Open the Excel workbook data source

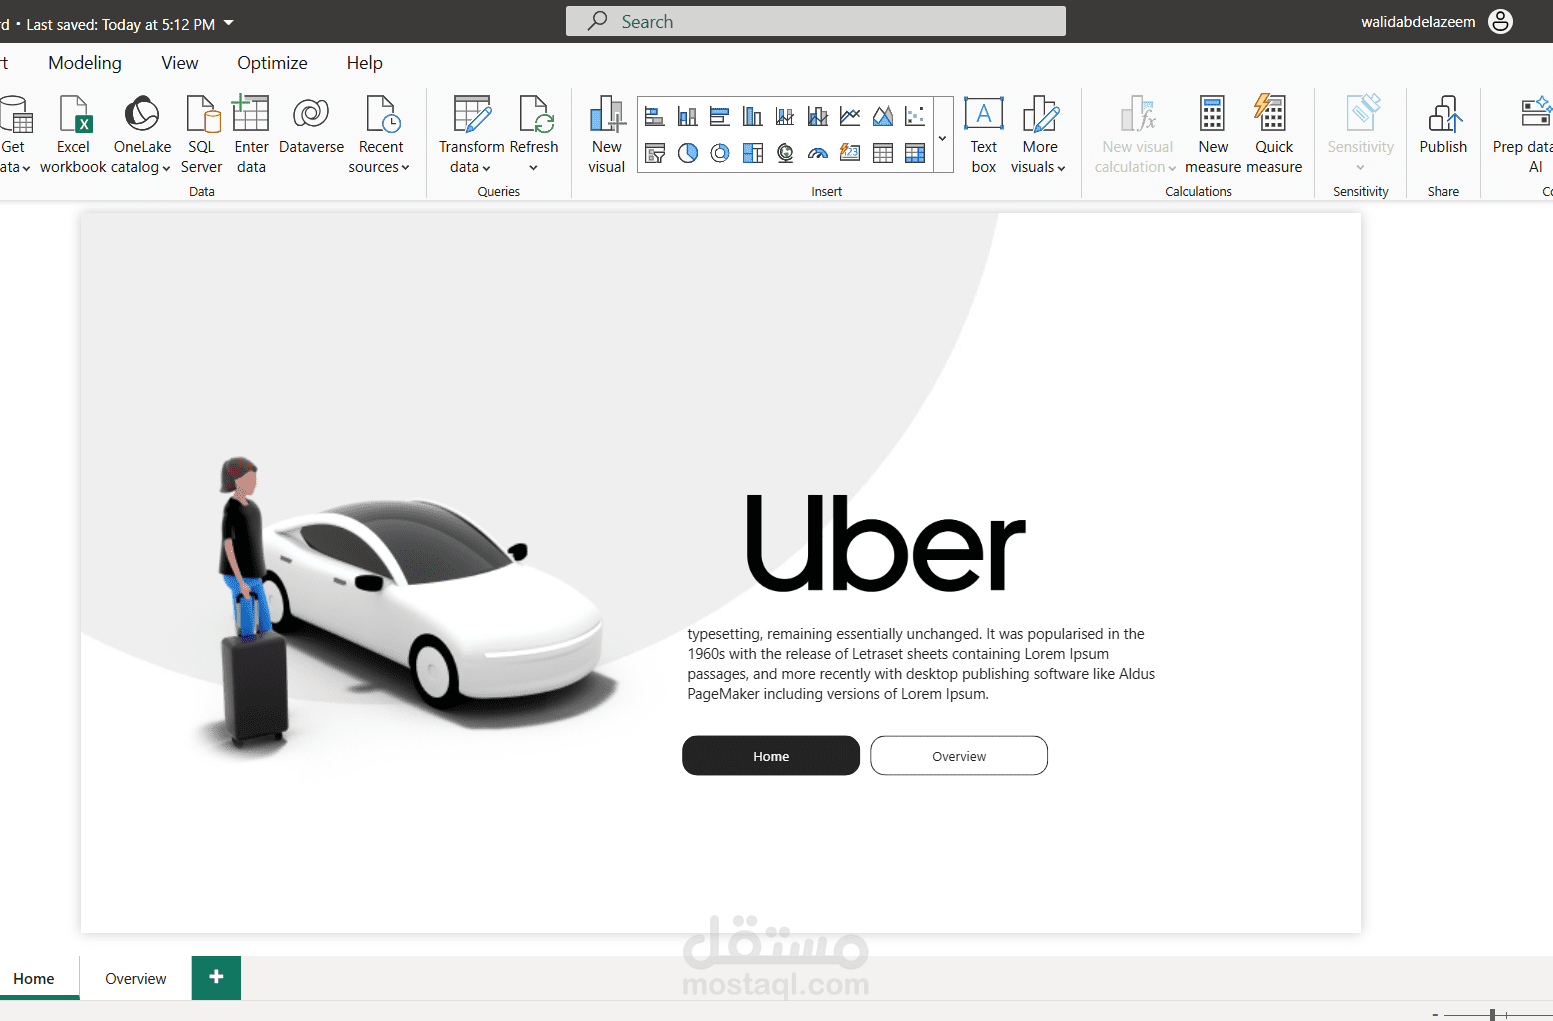pyautogui.click(x=73, y=134)
